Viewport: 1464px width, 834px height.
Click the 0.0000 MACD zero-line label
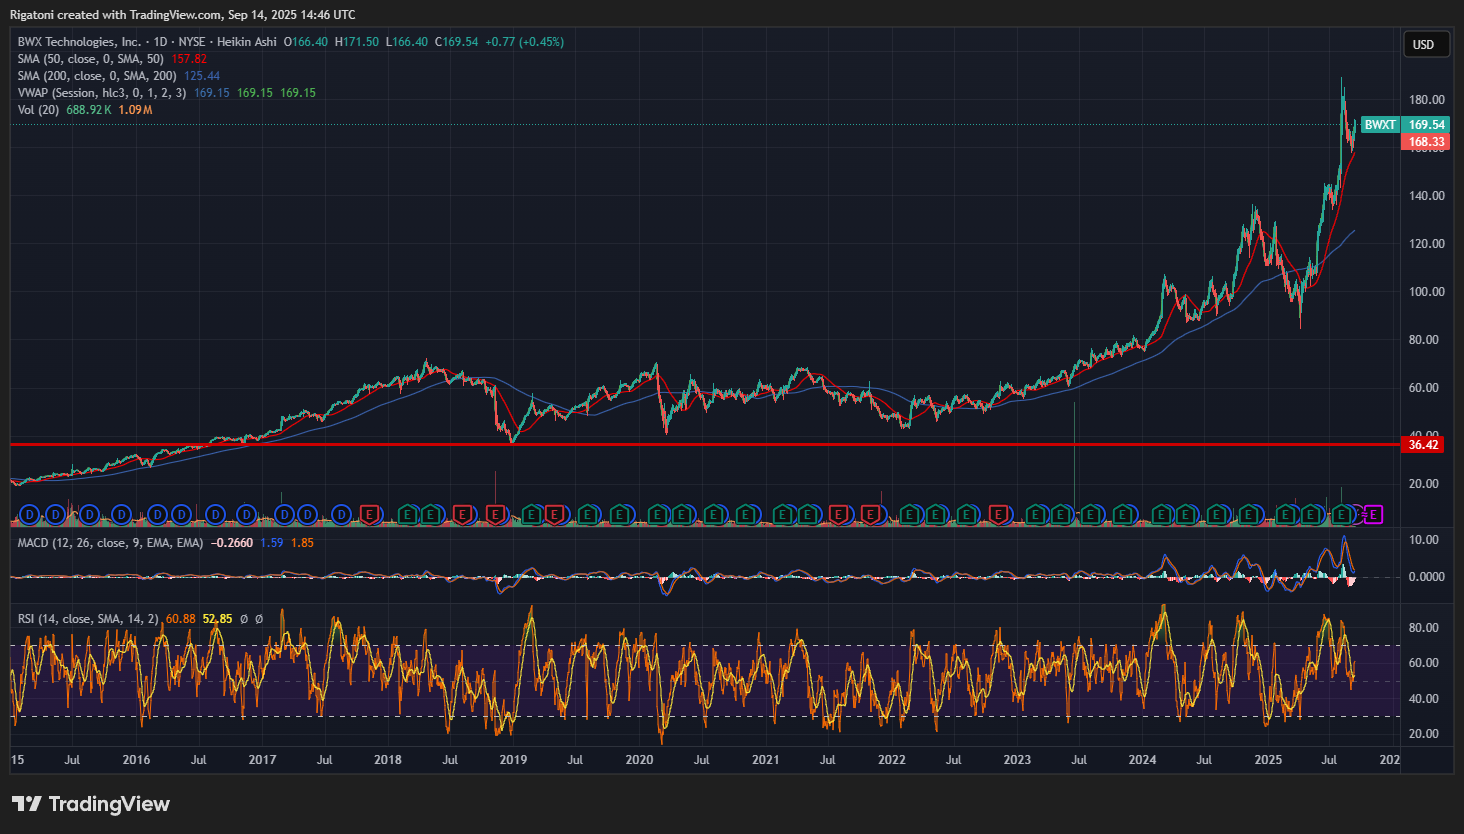1427,577
